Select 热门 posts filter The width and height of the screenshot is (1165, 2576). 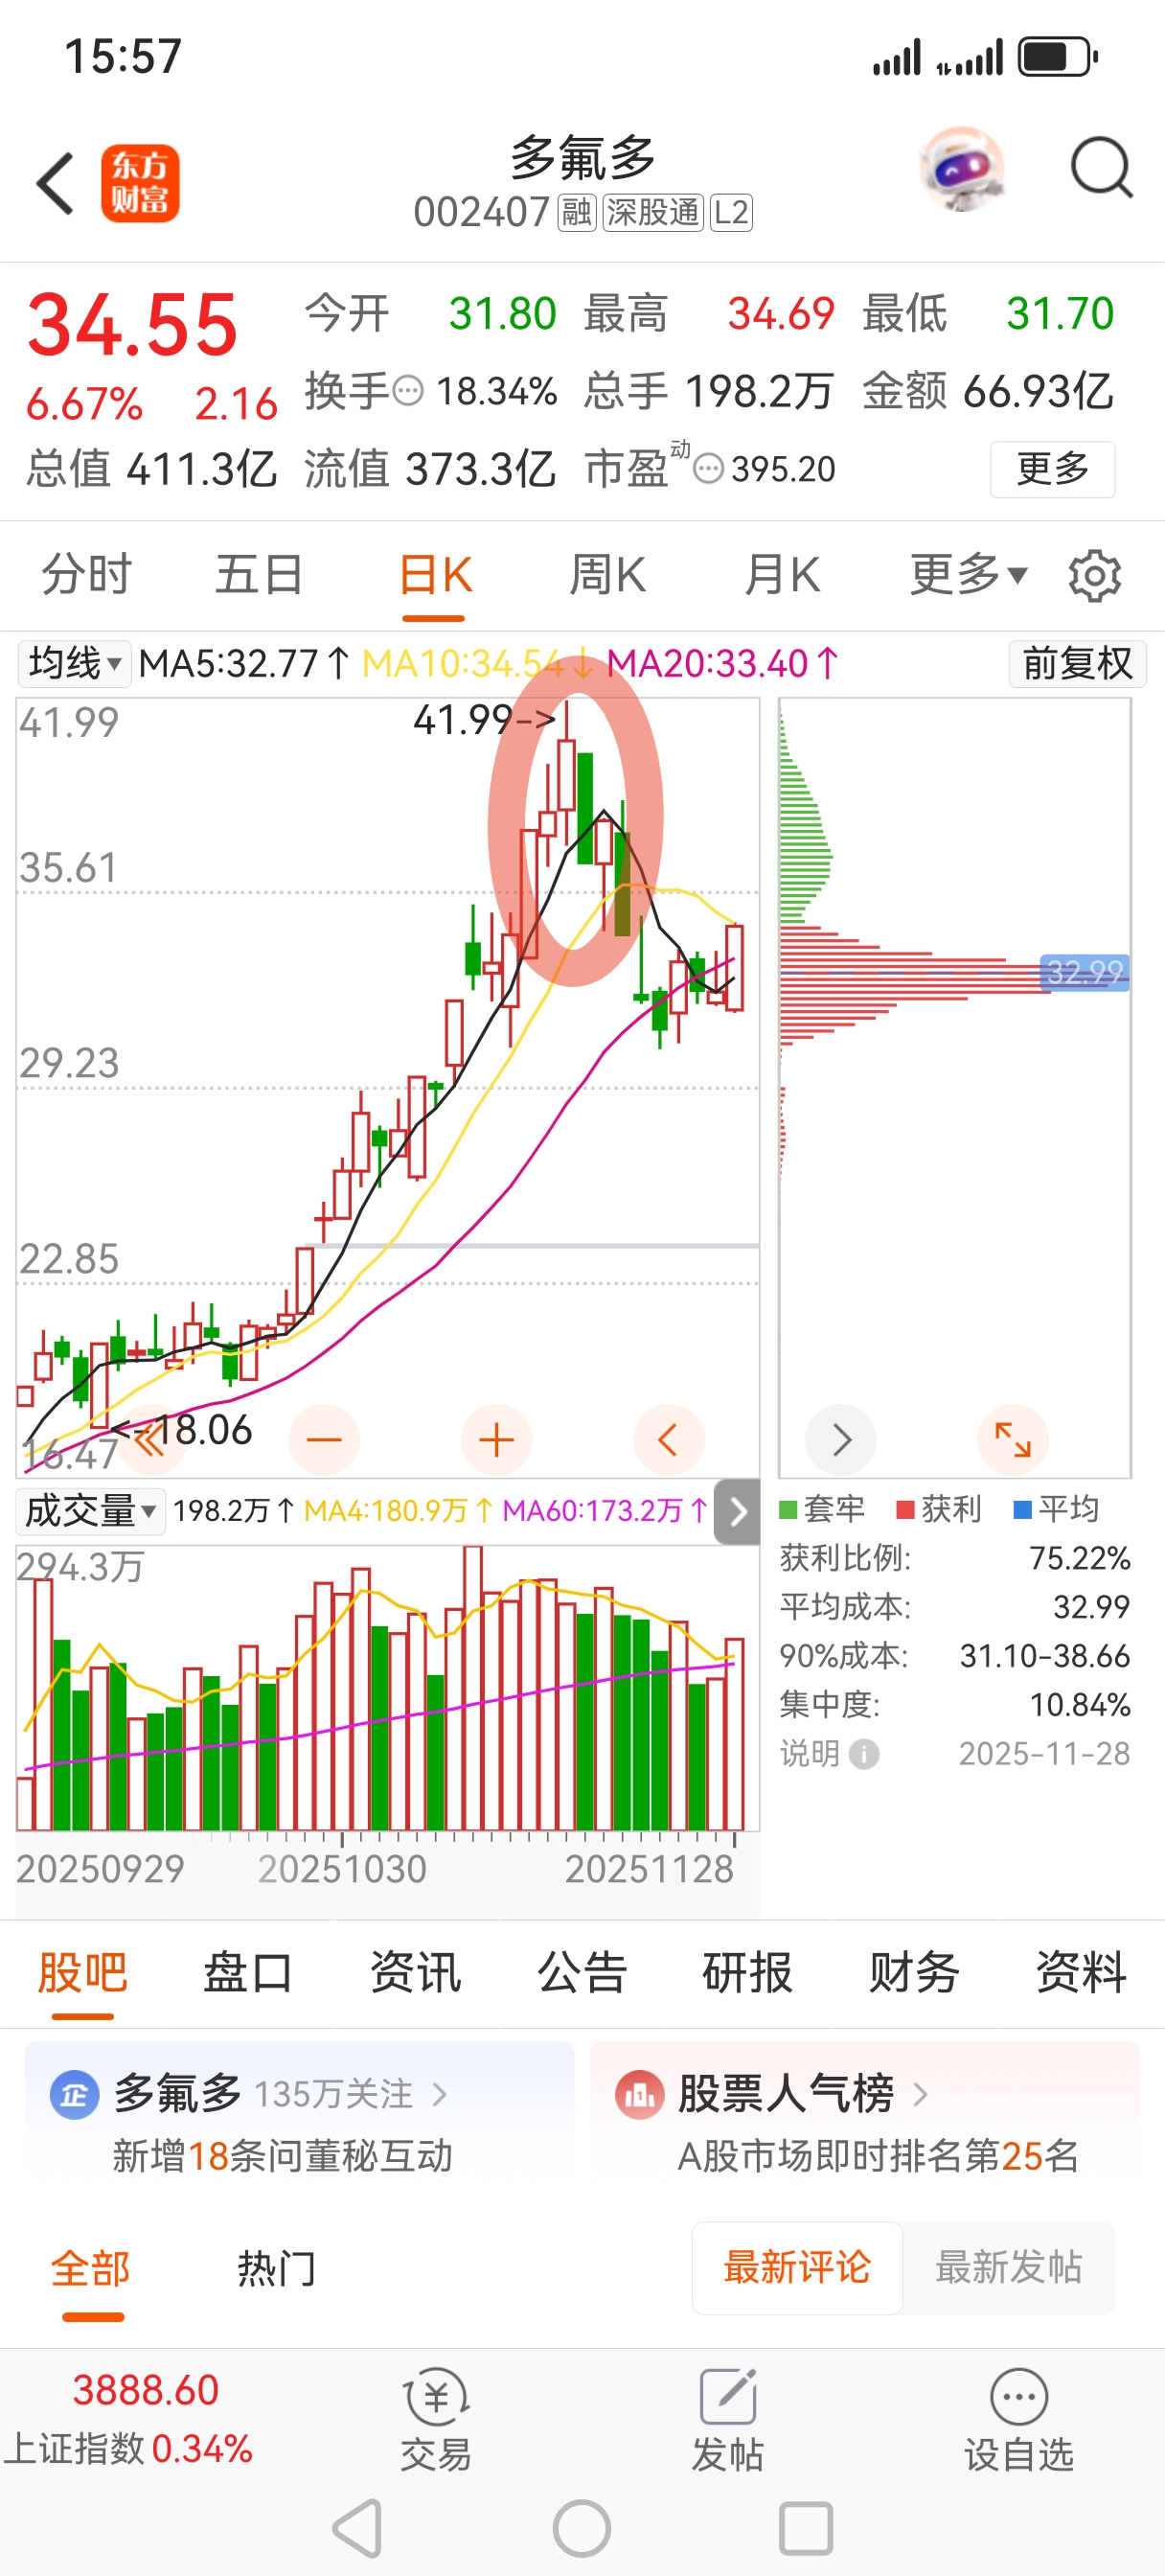277,2268
